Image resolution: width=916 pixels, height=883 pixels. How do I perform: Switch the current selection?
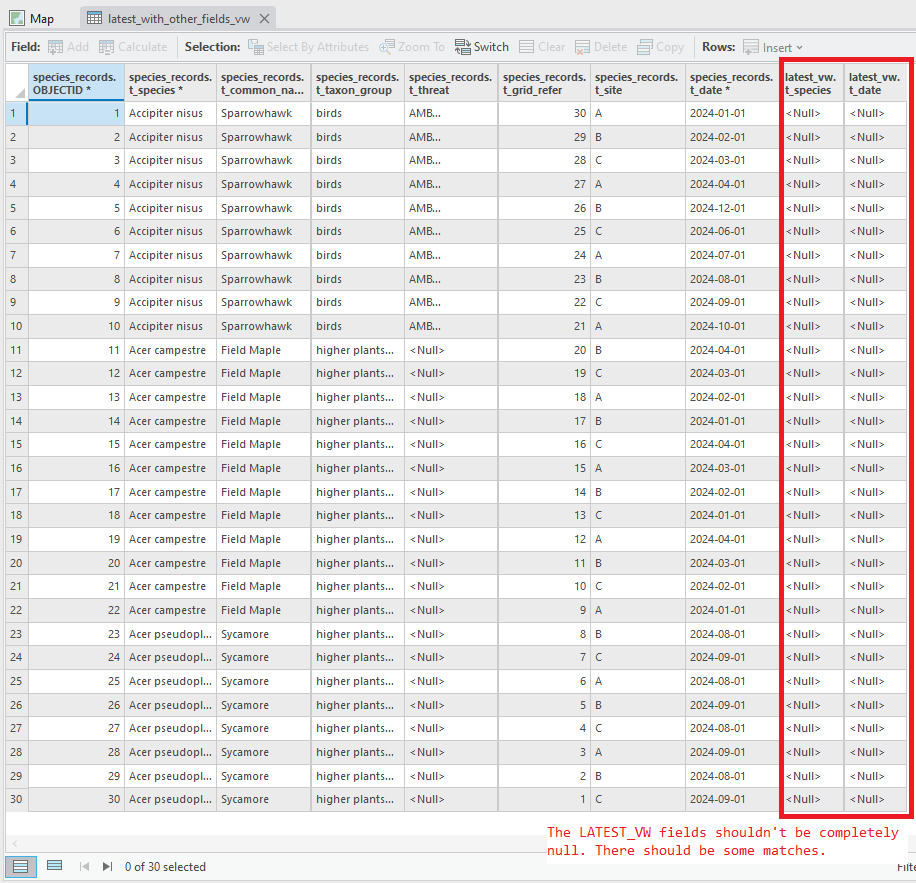481,46
